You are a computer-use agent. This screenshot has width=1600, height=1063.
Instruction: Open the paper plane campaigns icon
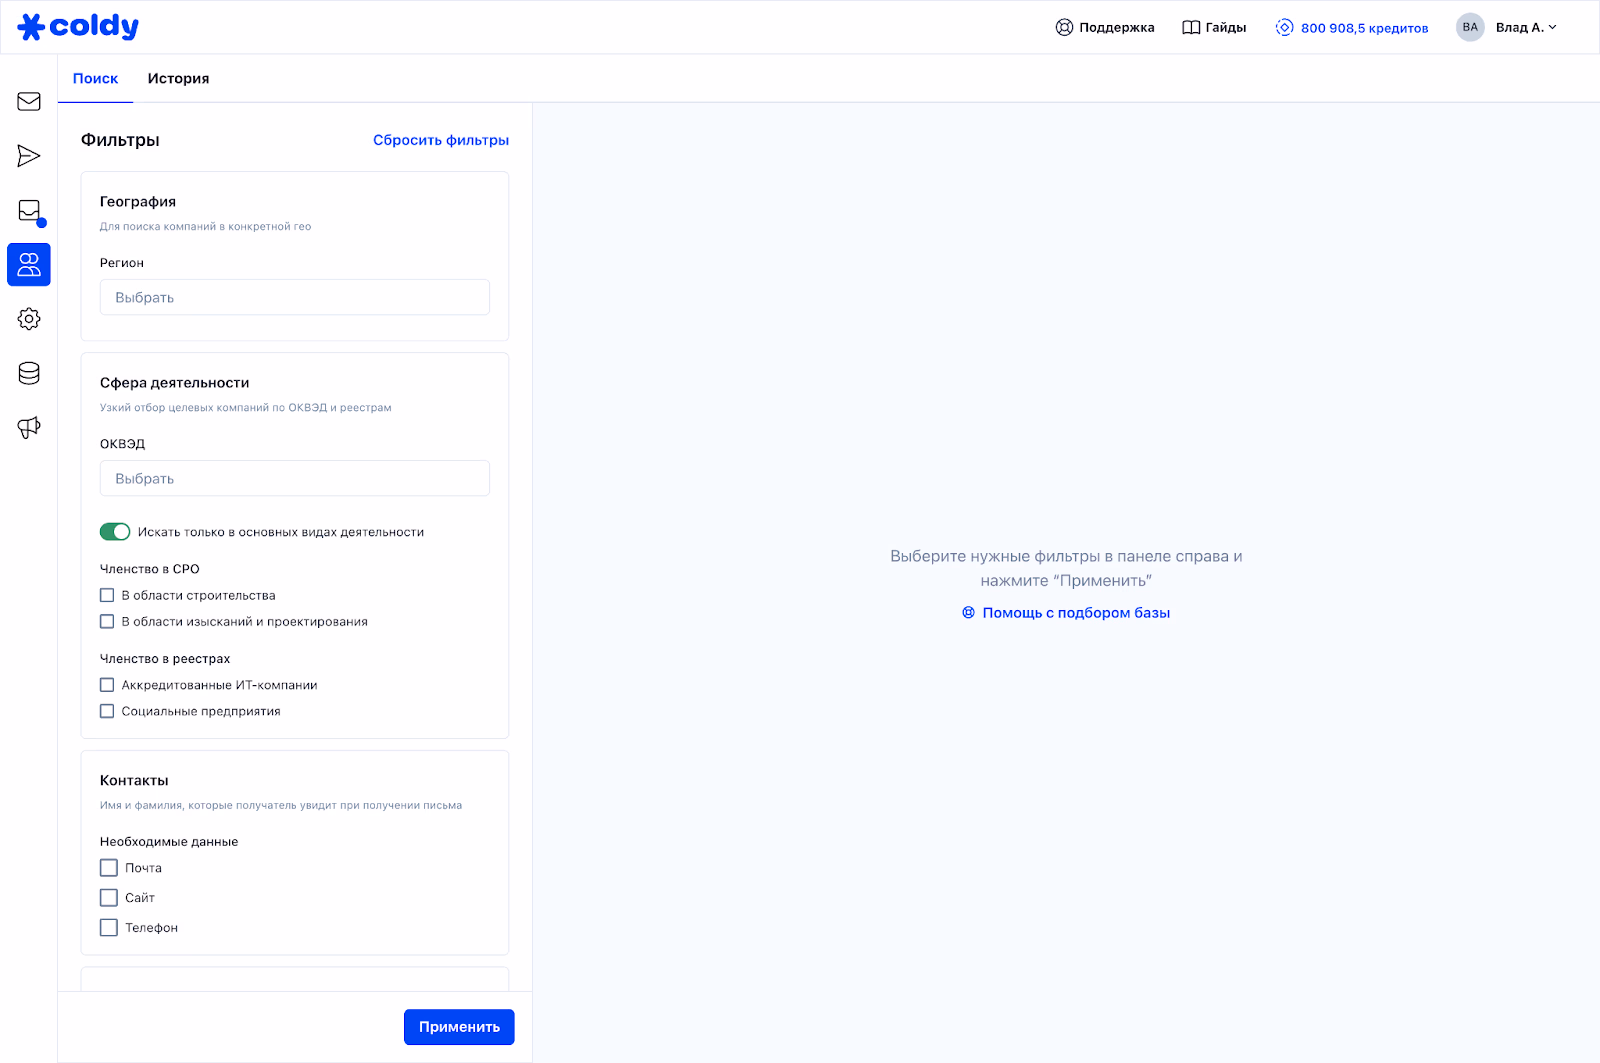(x=29, y=156)
